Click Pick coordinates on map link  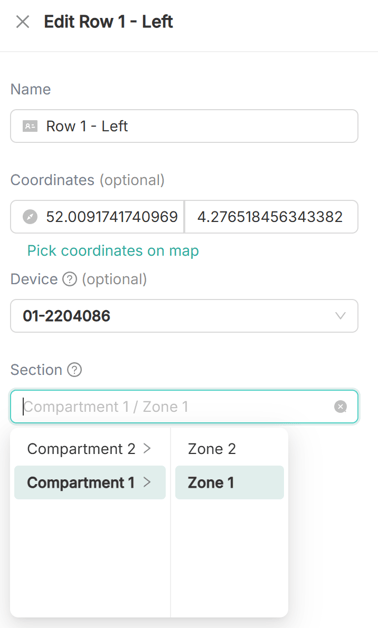(x=113, y=251)
